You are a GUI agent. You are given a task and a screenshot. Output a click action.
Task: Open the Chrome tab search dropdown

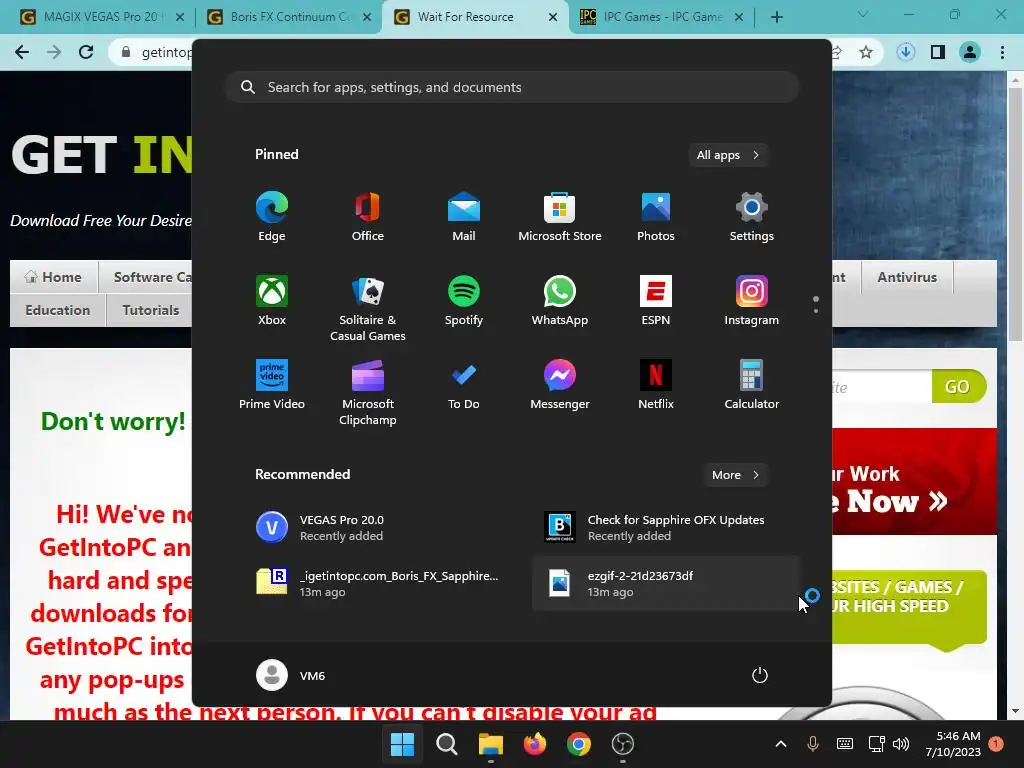pos(863,14)
